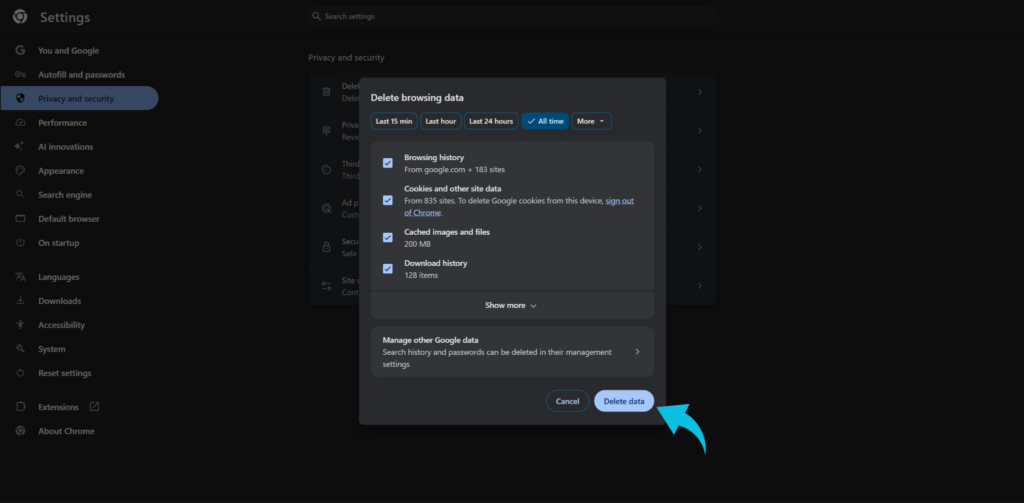Click the AI innovations sparkle icon
Screen dimensions: 1024x503
[20, 146]
